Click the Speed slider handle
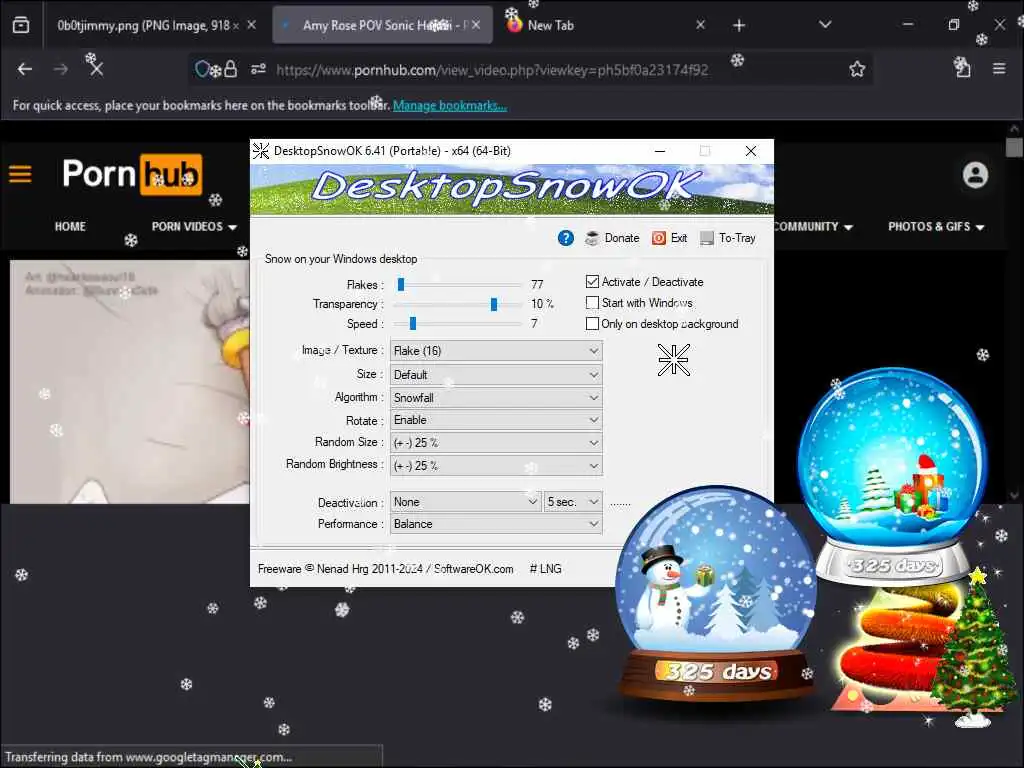This screenshot has width=1024, height=768. tap(413, 323)
